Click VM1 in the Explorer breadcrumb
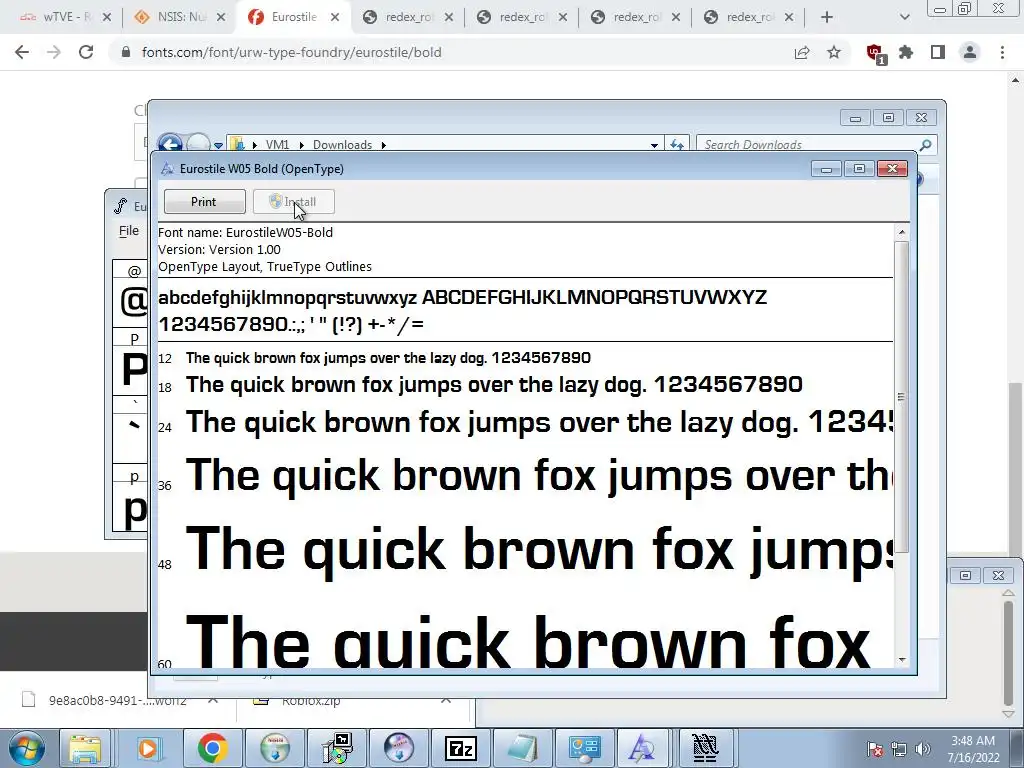The height and width of the screenshot is (768, 1024). click(x=278, y=145)
